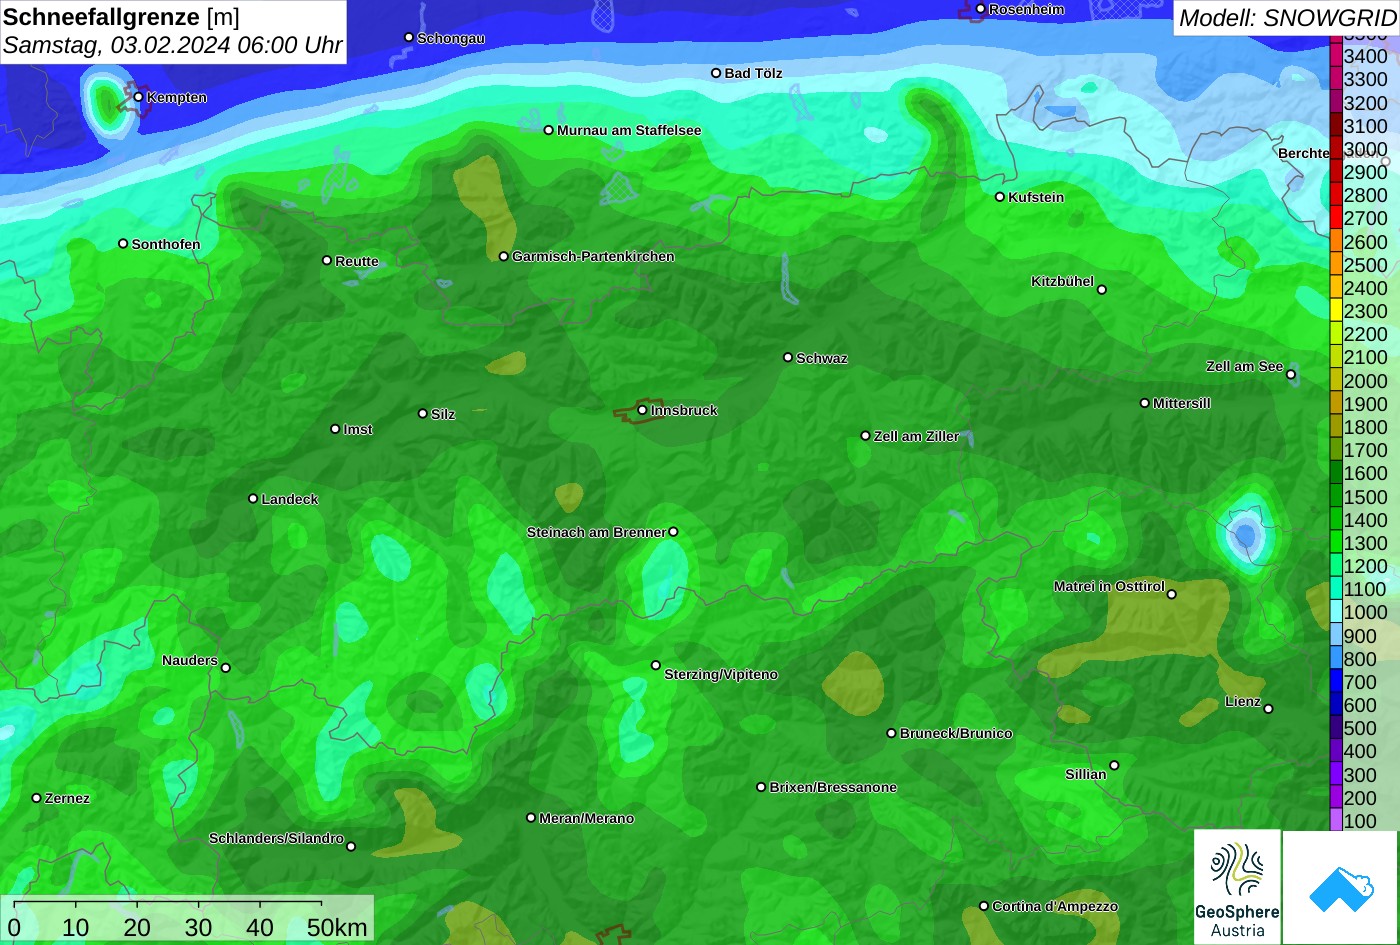Viewport: 1400px width, 945px height.
Task: Click the 20 mark on scale bar
Action: (137, 927)
